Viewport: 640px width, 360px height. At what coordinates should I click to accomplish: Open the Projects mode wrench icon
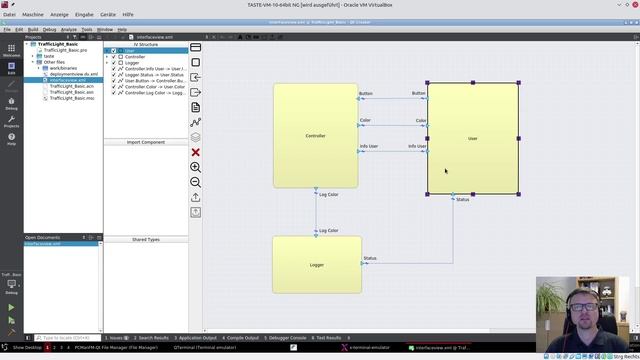[x=11, y=121]
